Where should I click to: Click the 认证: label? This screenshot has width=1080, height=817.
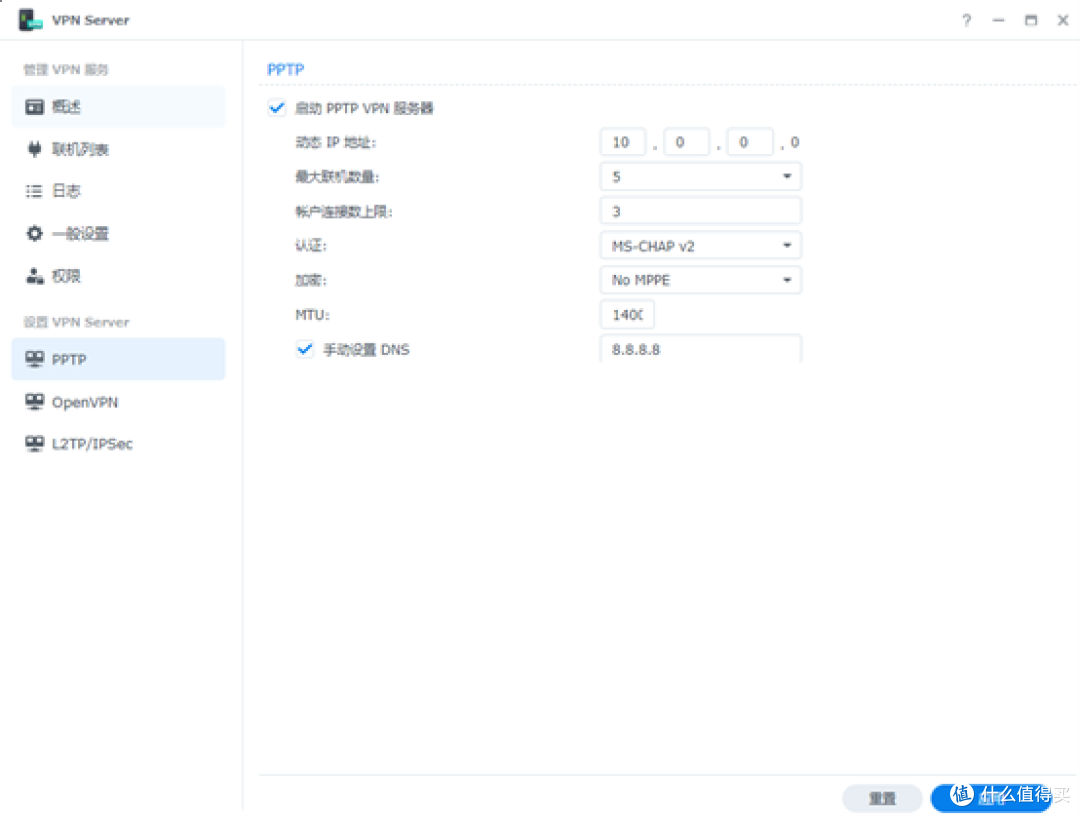coord(311,246)
